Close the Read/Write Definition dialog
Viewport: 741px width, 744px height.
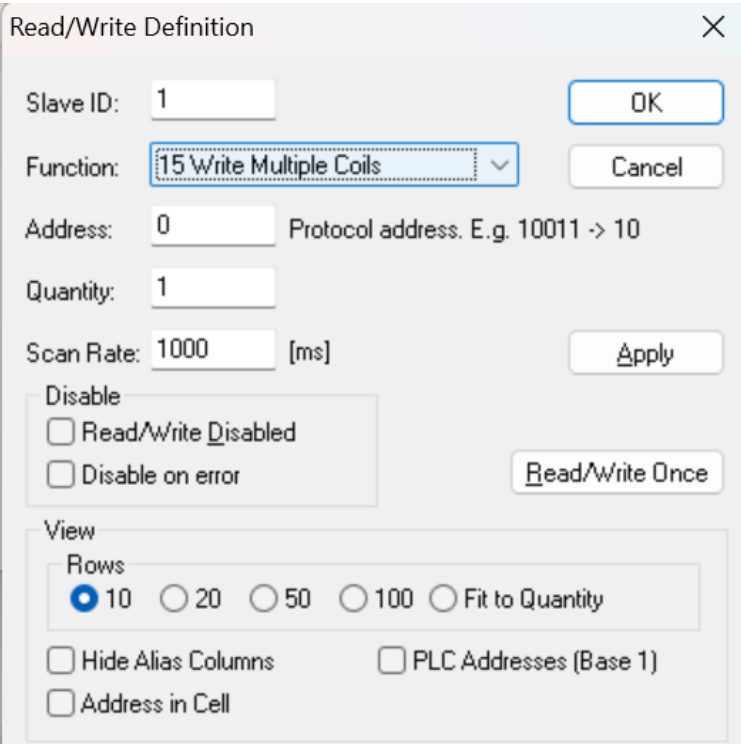(713, 27)
